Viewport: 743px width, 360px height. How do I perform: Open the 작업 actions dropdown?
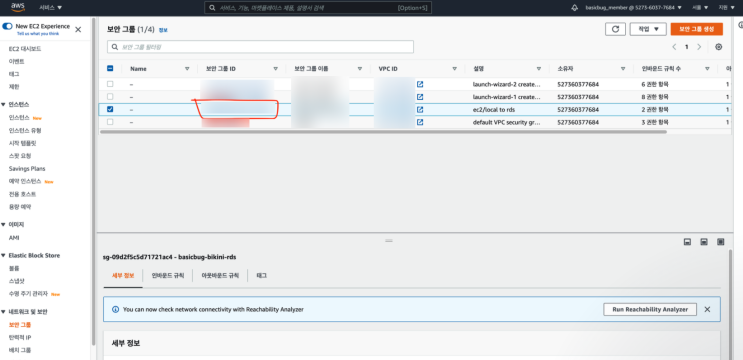(x=648, y=29)
